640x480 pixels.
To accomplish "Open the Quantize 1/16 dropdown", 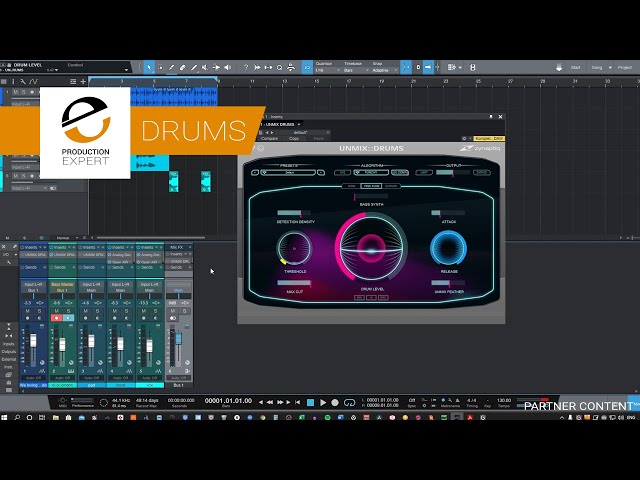I will tap(328, 71).
